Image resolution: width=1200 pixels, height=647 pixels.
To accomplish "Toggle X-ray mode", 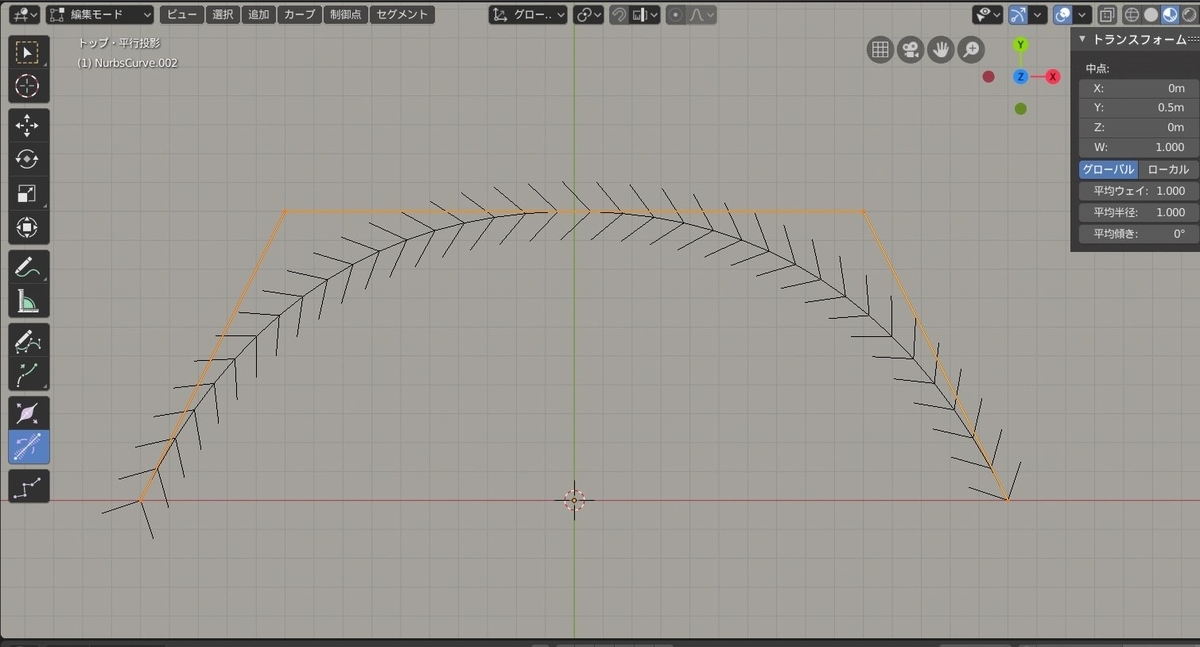I will coord(1106,15).
